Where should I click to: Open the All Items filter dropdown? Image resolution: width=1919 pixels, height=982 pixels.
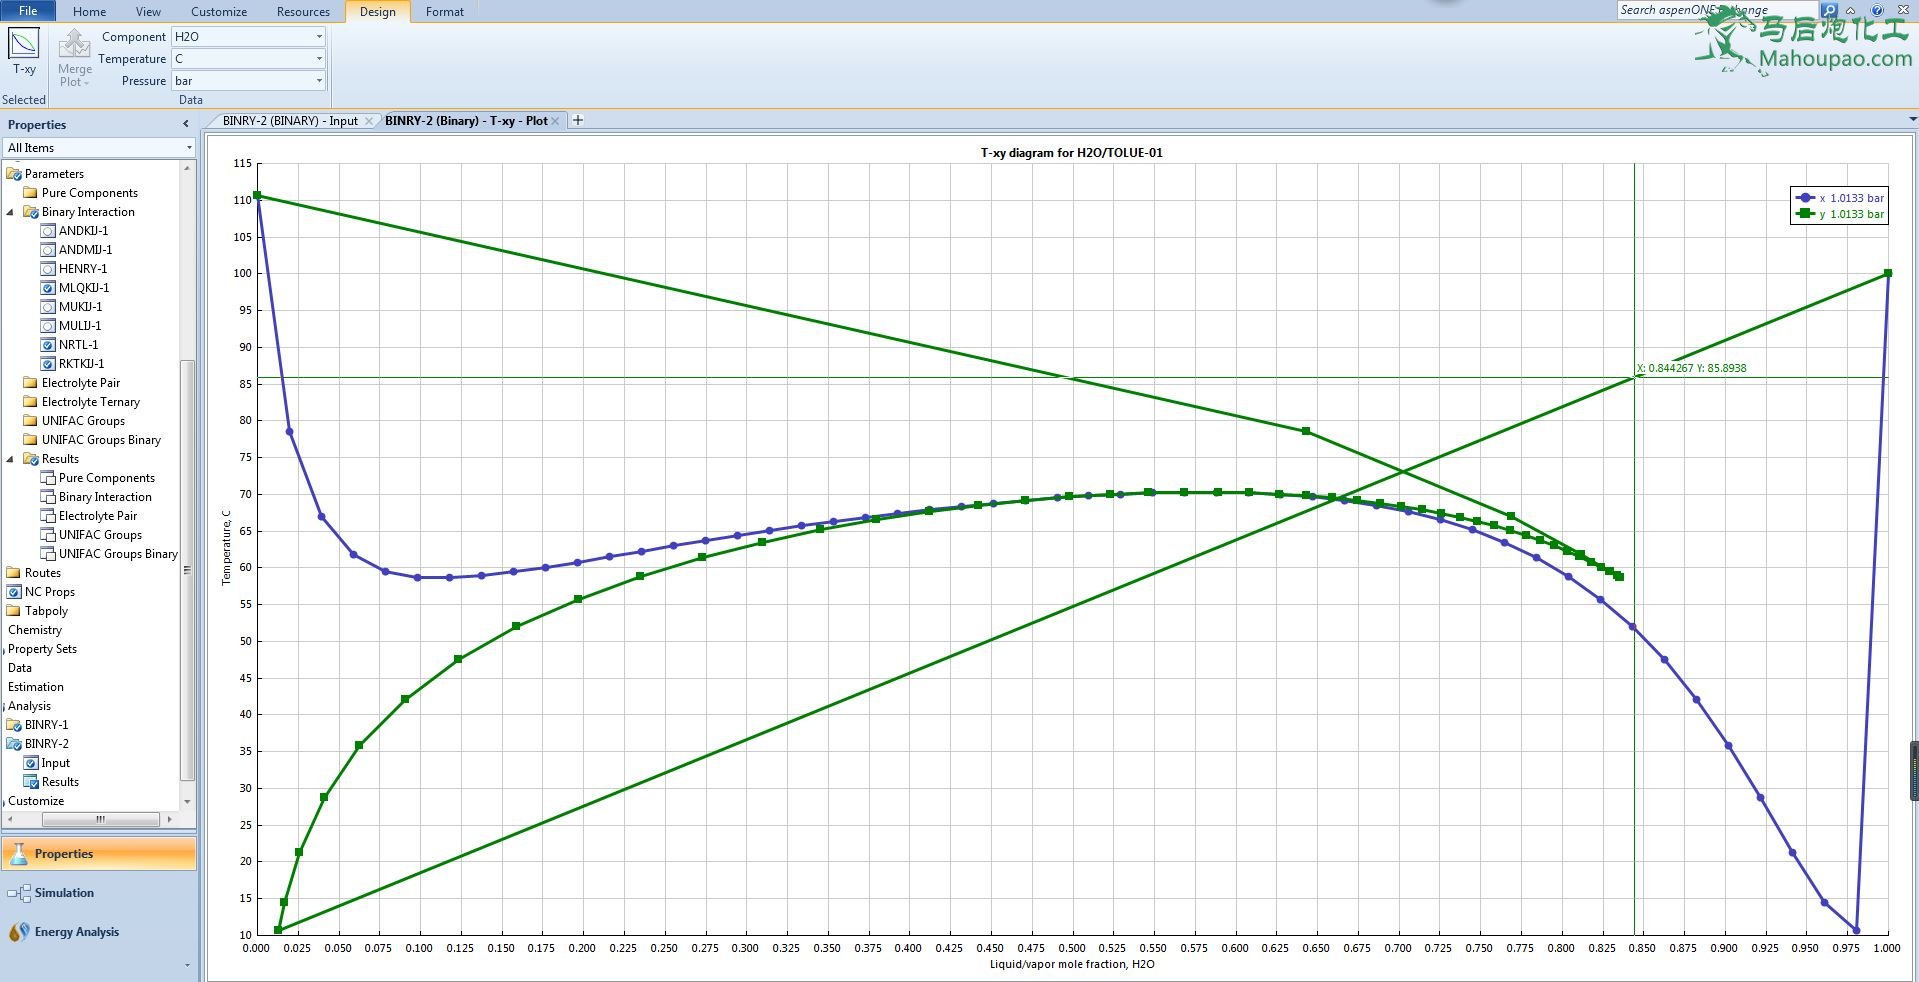pyautogui.click(x=189, y=148)
